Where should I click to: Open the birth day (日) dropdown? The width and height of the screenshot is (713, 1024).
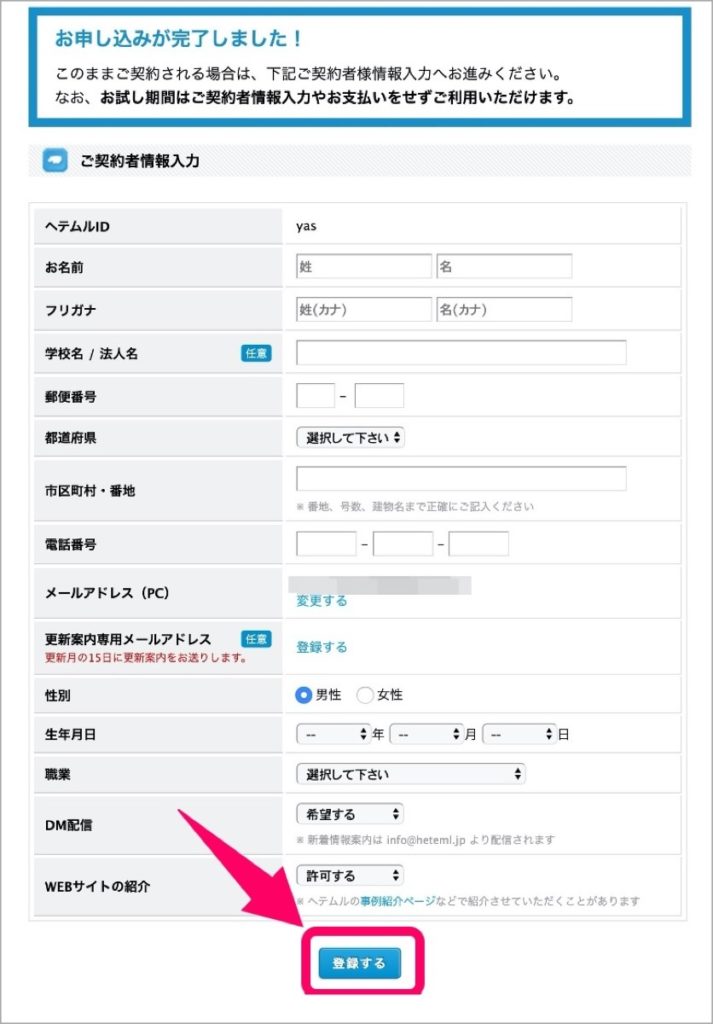click(519, 735)
